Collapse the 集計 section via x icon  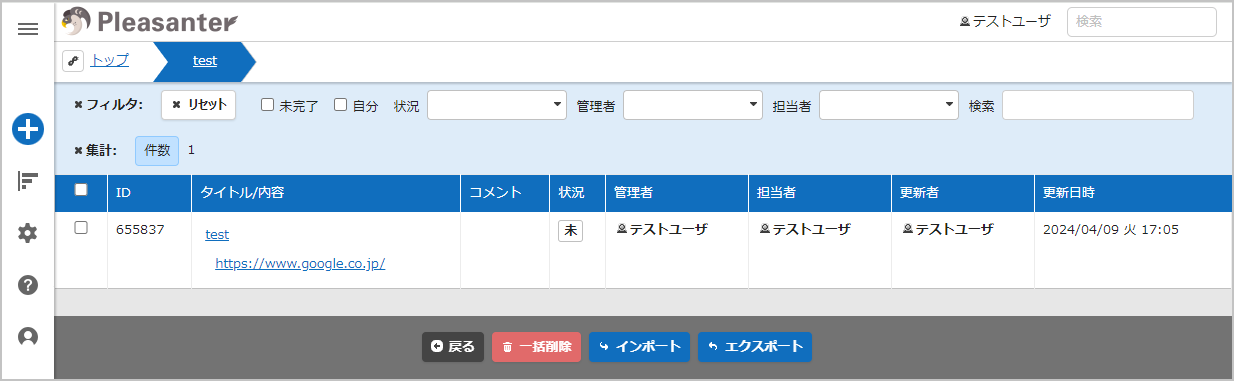[x=79, y=151]
